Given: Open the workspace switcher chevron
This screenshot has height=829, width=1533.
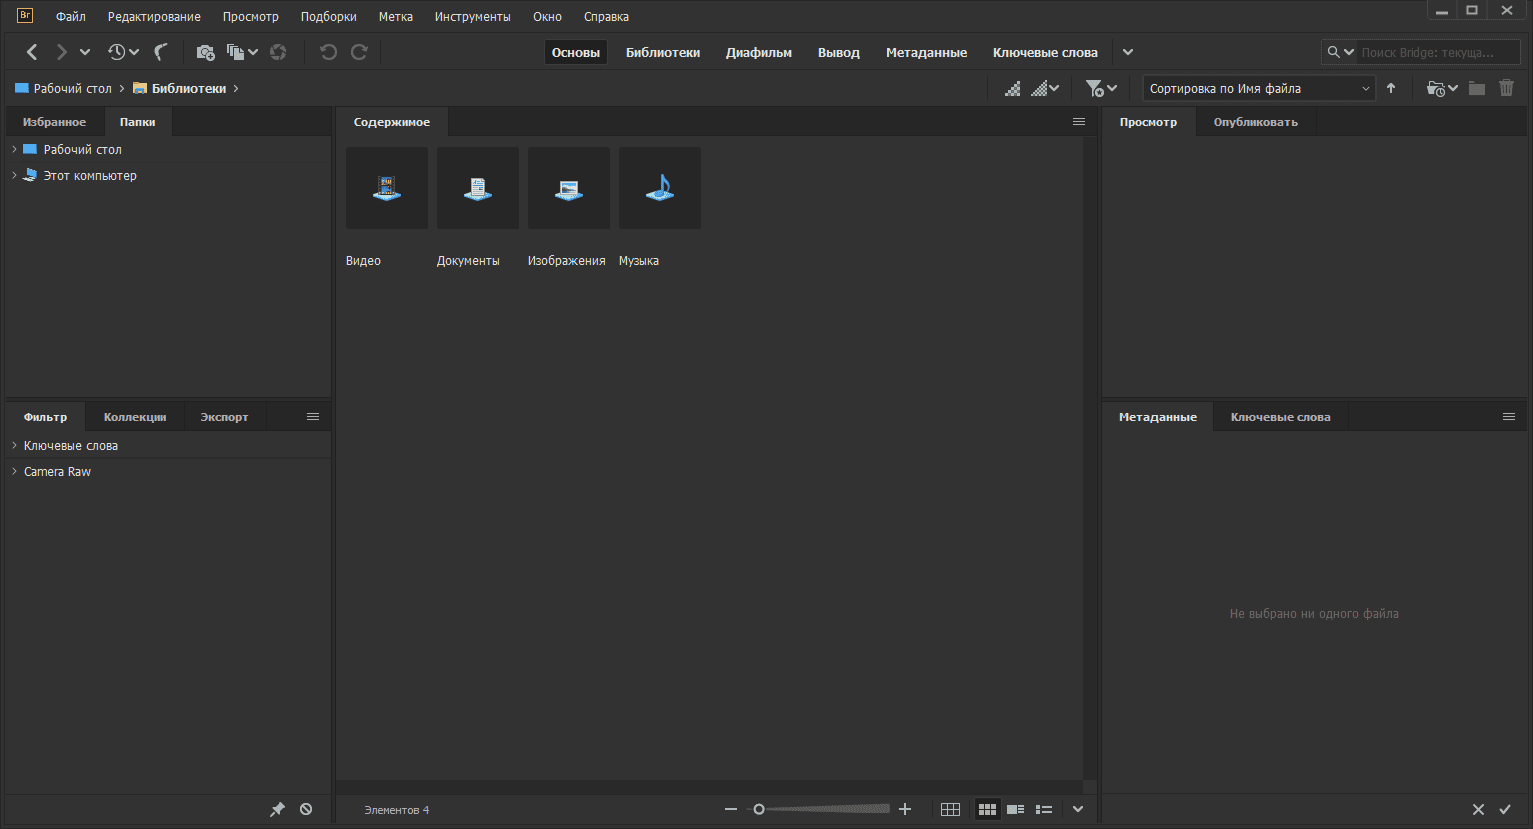Looking at the screenshot, I should (x=1128, y=52).
